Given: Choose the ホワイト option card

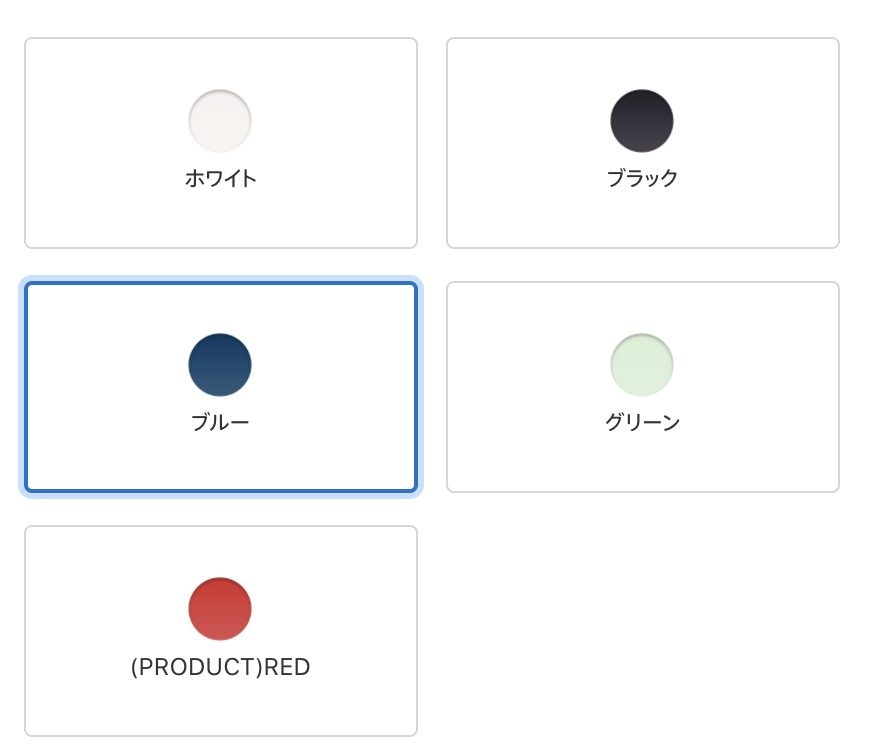Looking at the screenshot, I should [221, 143].
